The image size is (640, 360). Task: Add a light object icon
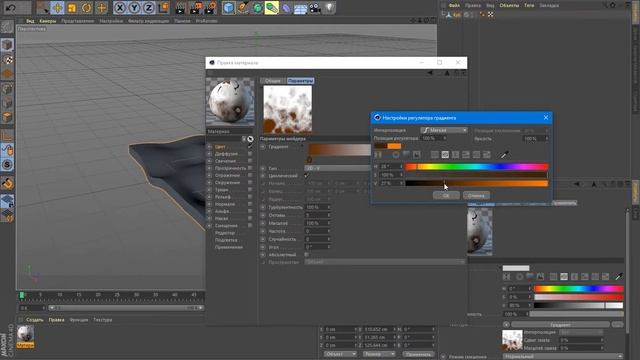(x=329, y=8)
